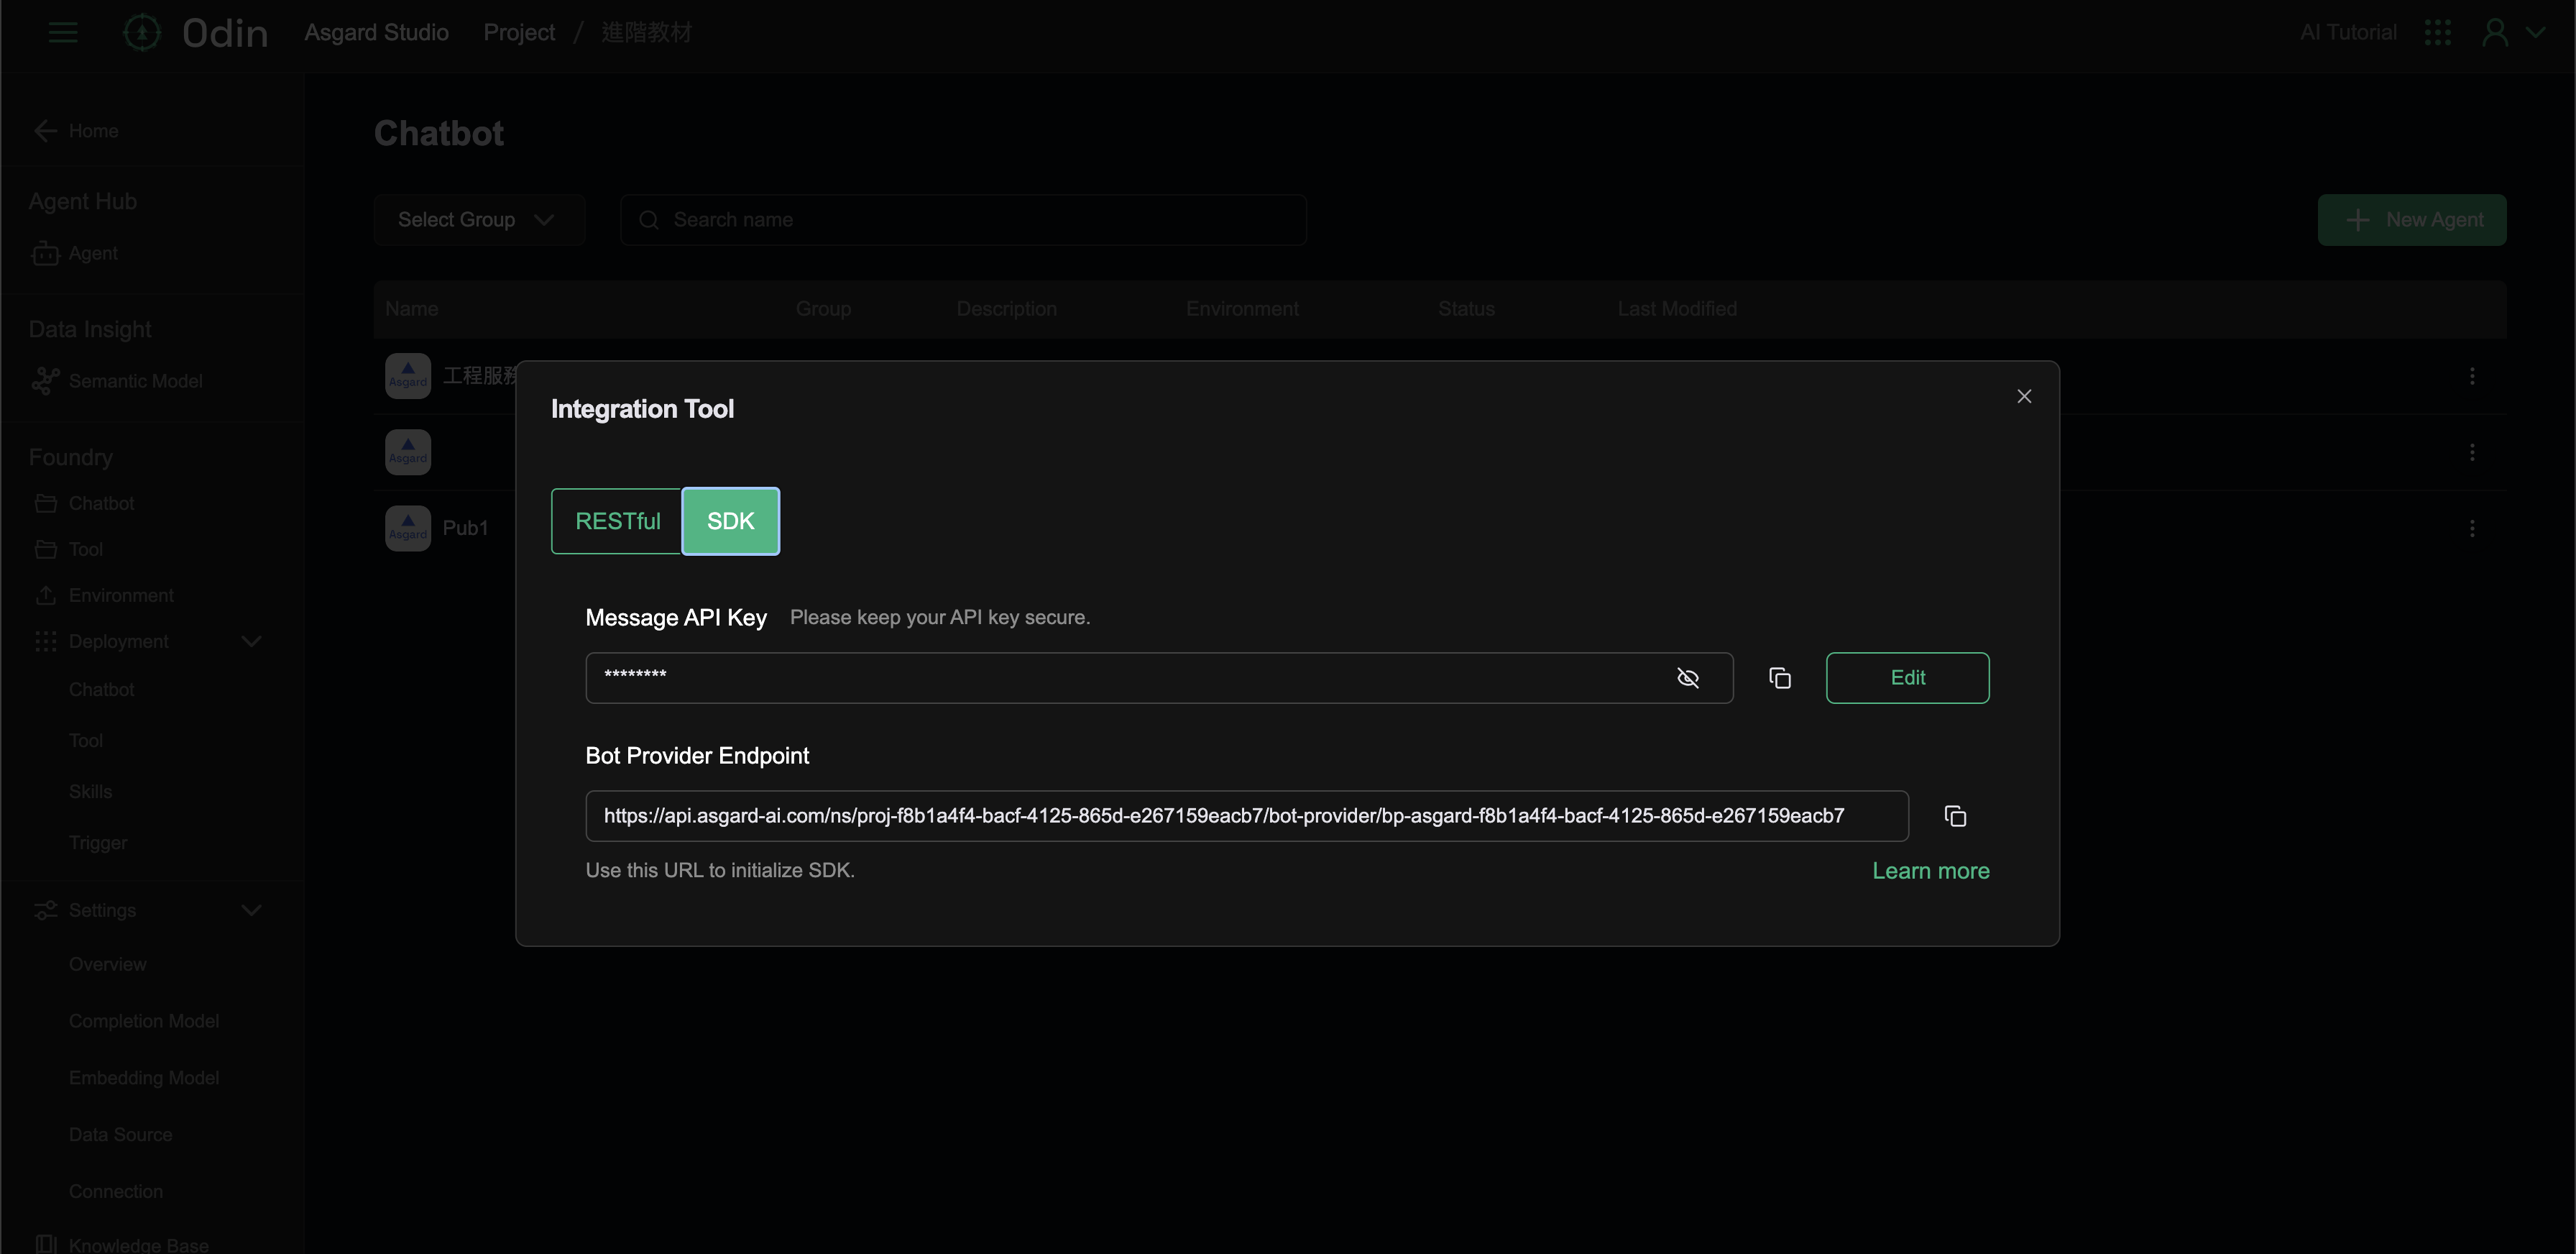Click the New Agent button

click(x=2412, y=220)
